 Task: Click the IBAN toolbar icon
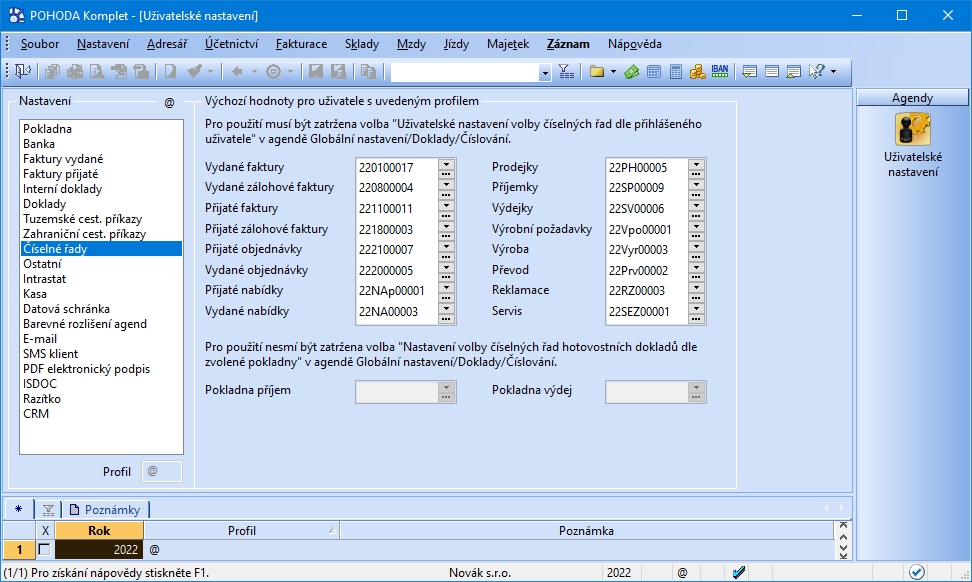[x=720, y=71]
